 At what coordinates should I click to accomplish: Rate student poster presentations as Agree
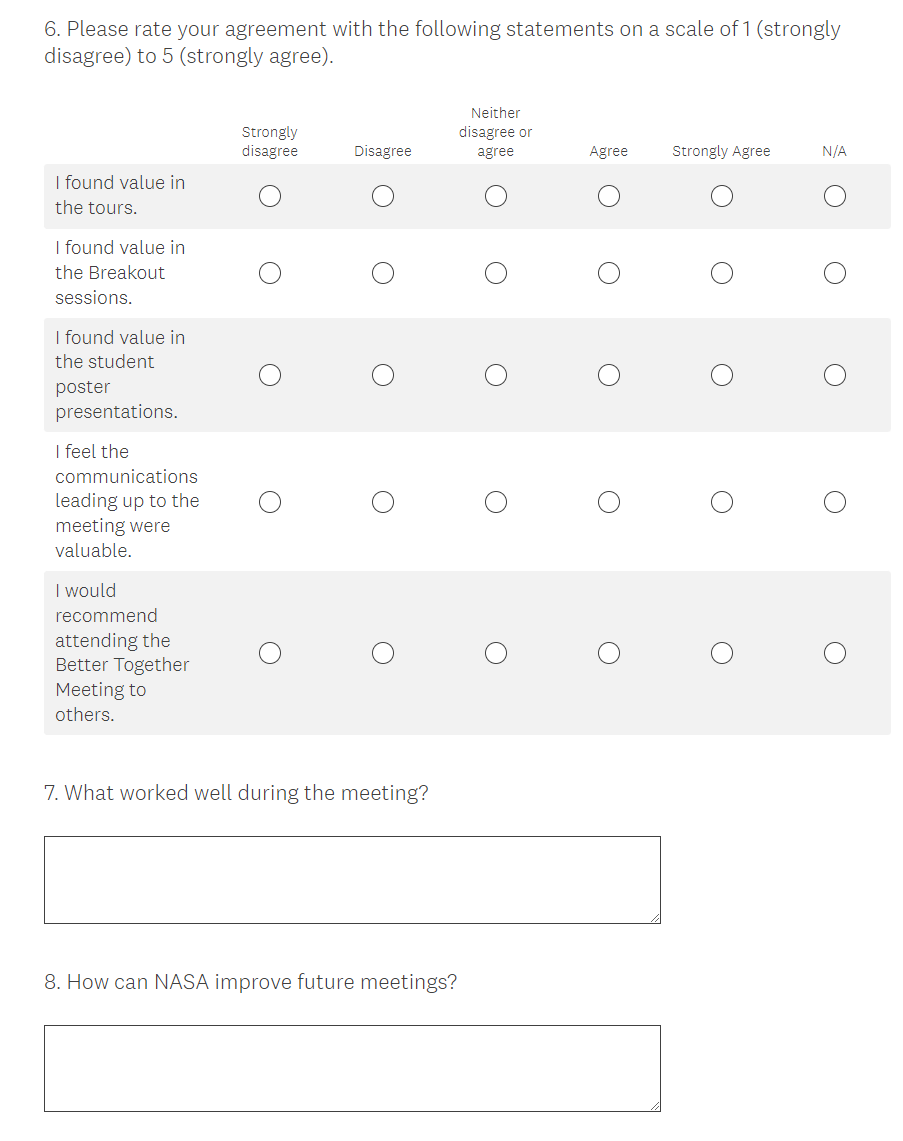coord(608,375)
